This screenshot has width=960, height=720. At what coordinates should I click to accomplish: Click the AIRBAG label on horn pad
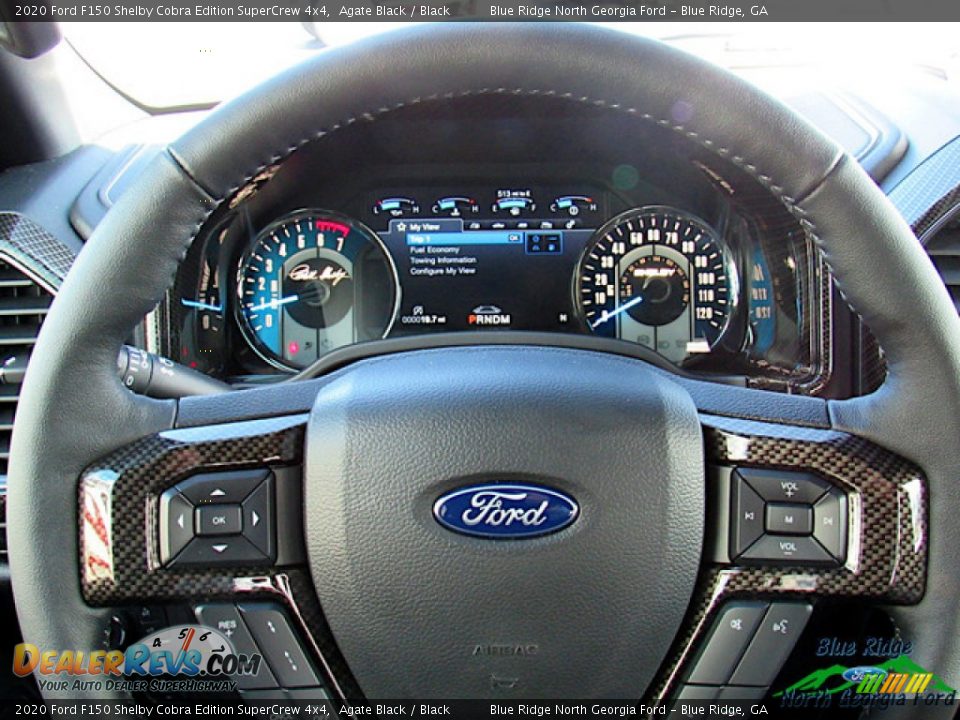[x=504, y=650]
